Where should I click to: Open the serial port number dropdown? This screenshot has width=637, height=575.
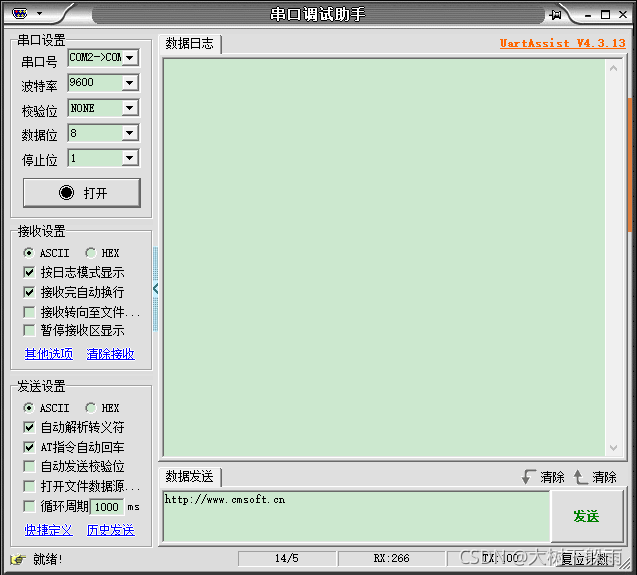[x=130, y=58]
